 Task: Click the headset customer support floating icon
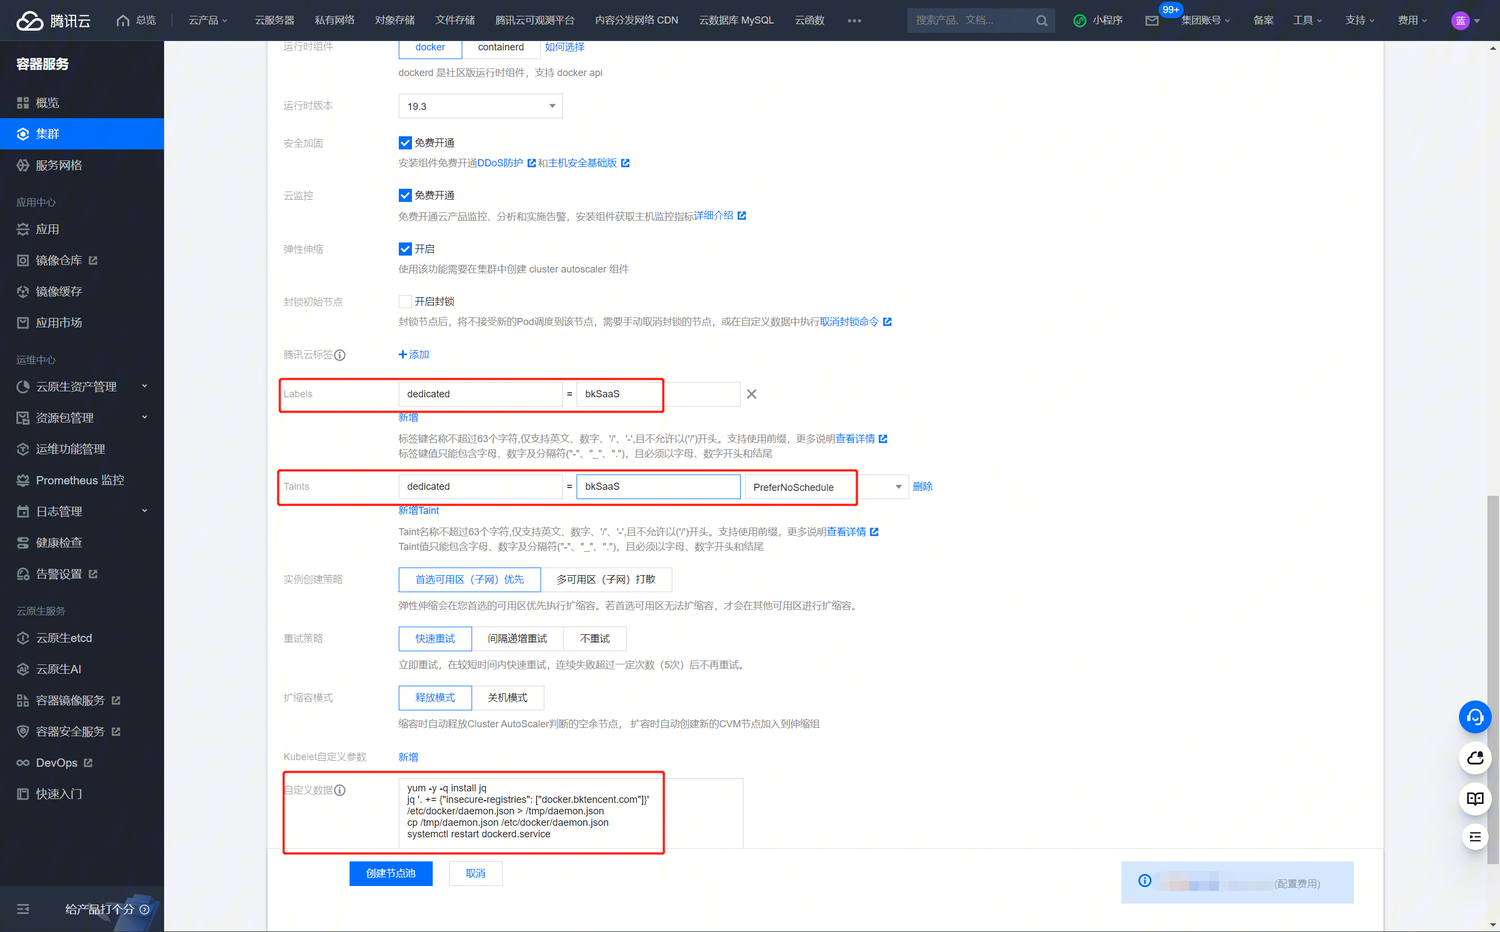1475,717
